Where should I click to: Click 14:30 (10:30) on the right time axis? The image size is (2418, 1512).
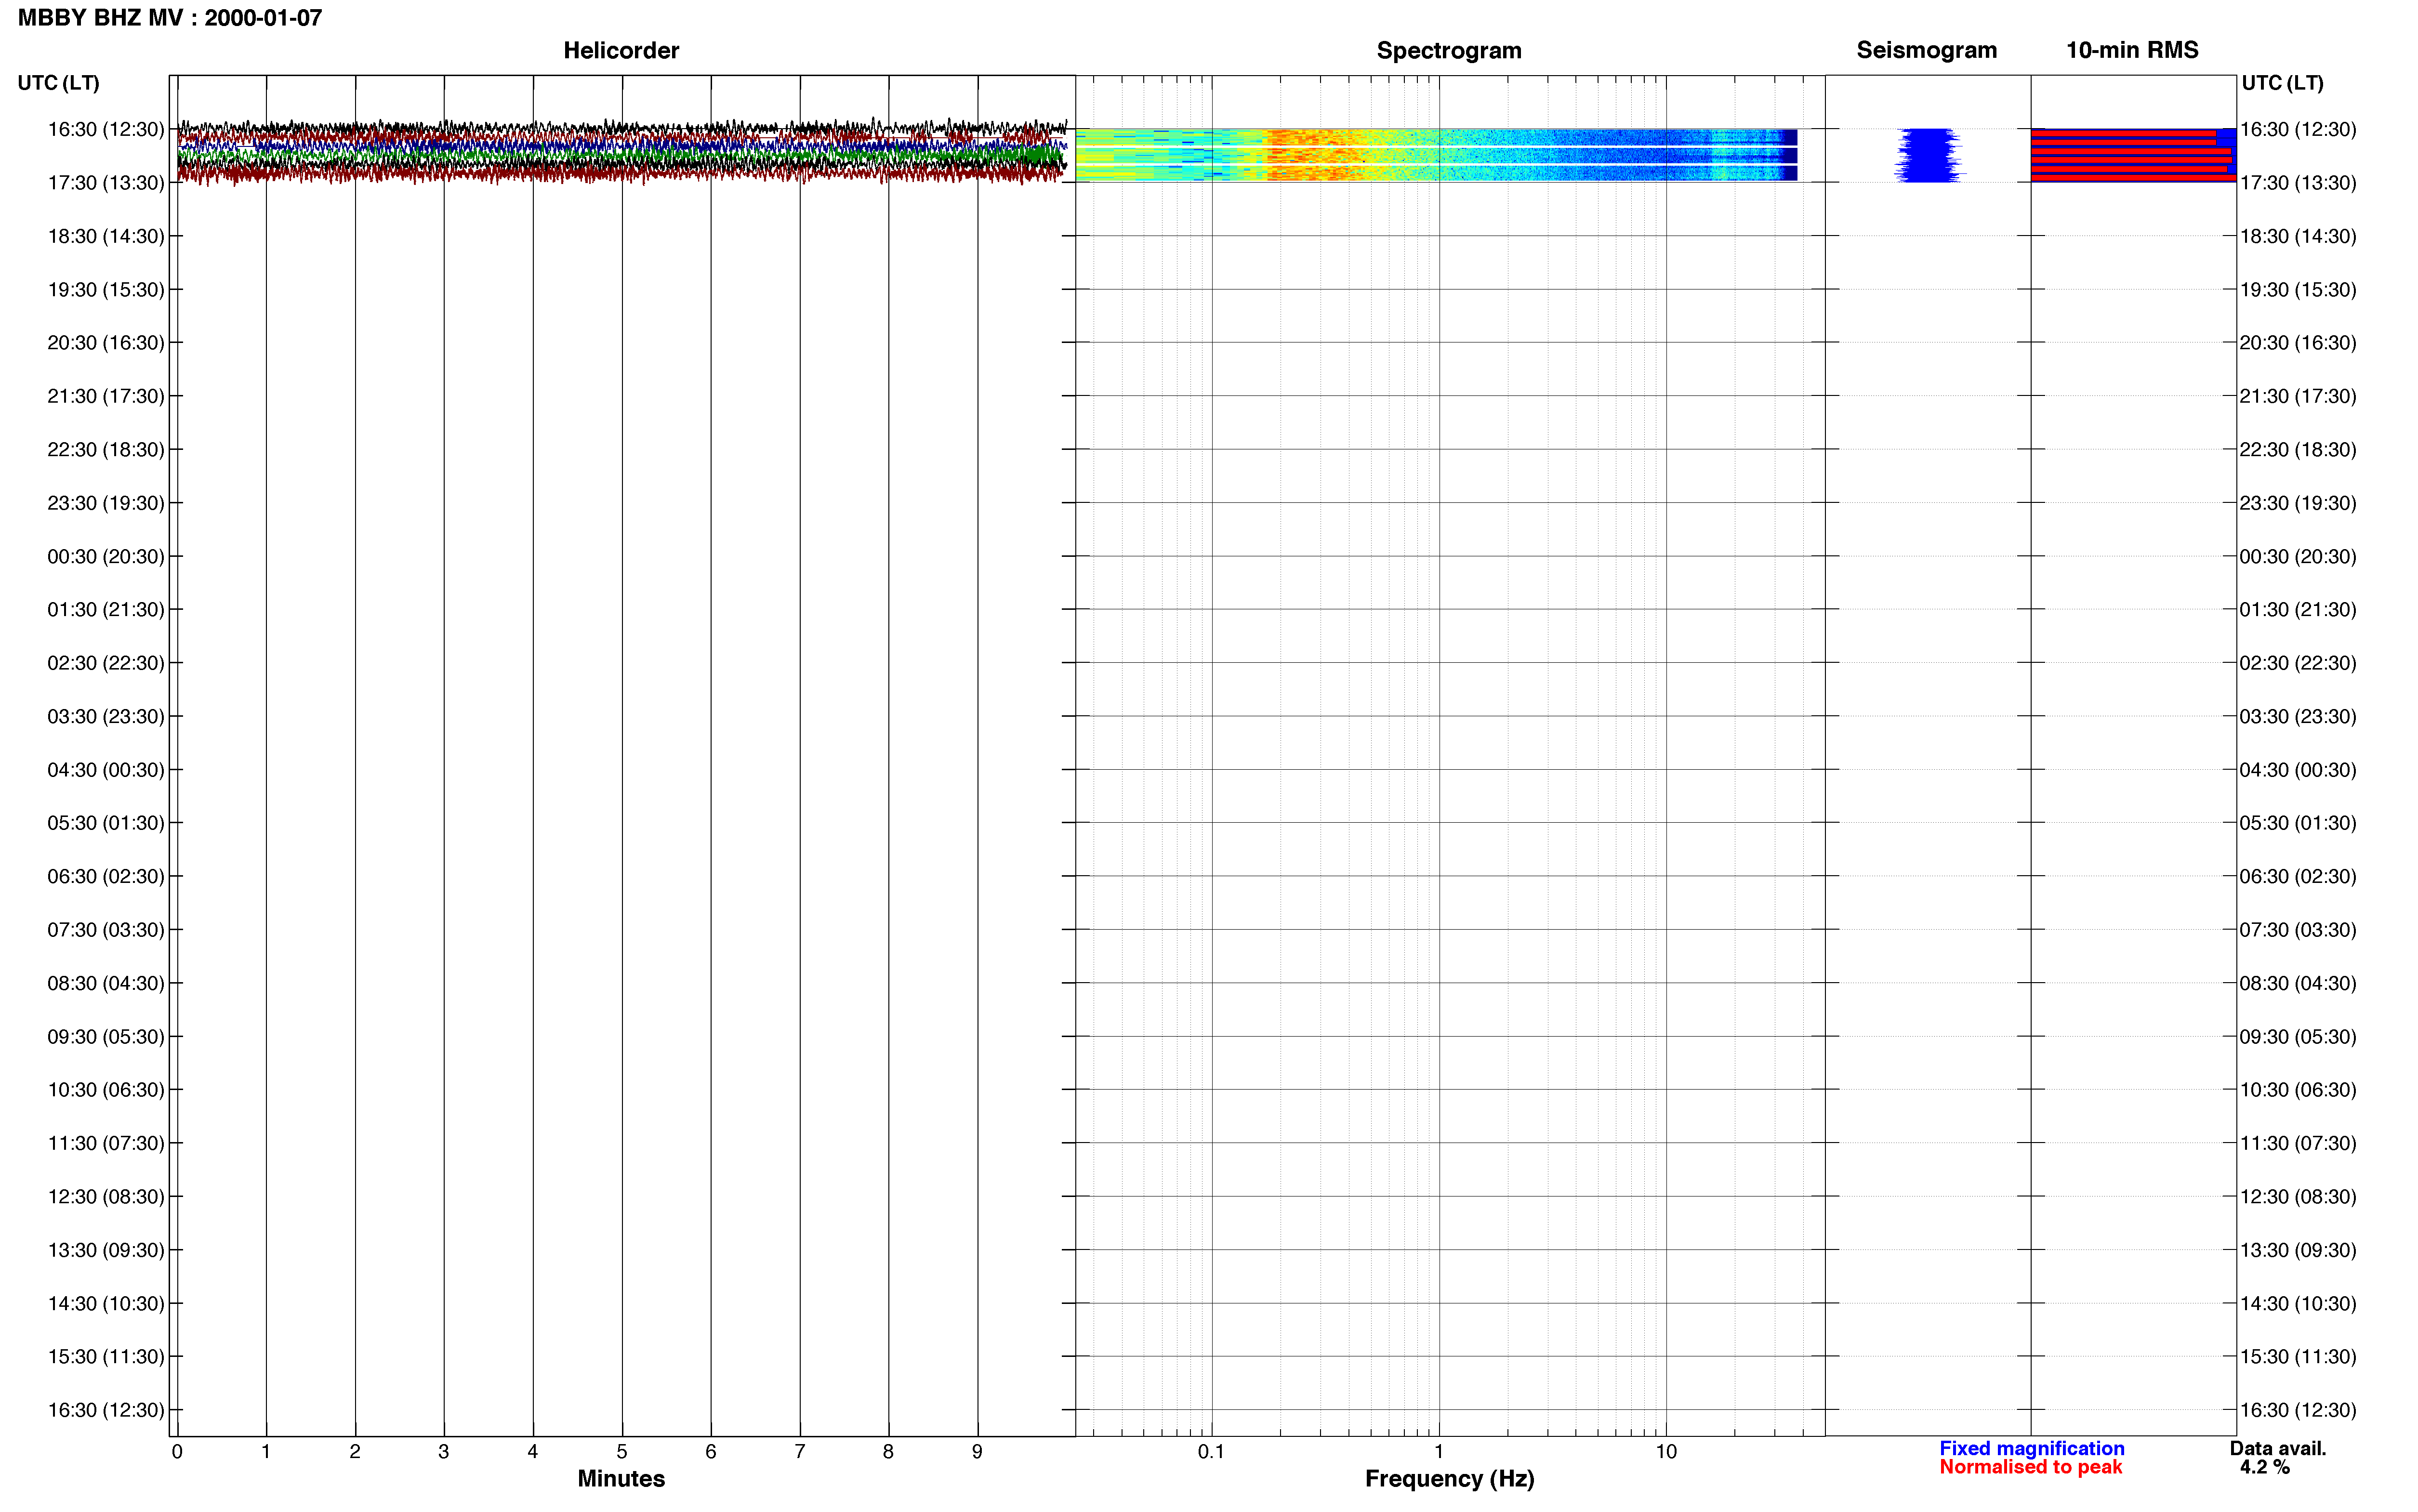pyautogui.click(x=2298, y=1303)
